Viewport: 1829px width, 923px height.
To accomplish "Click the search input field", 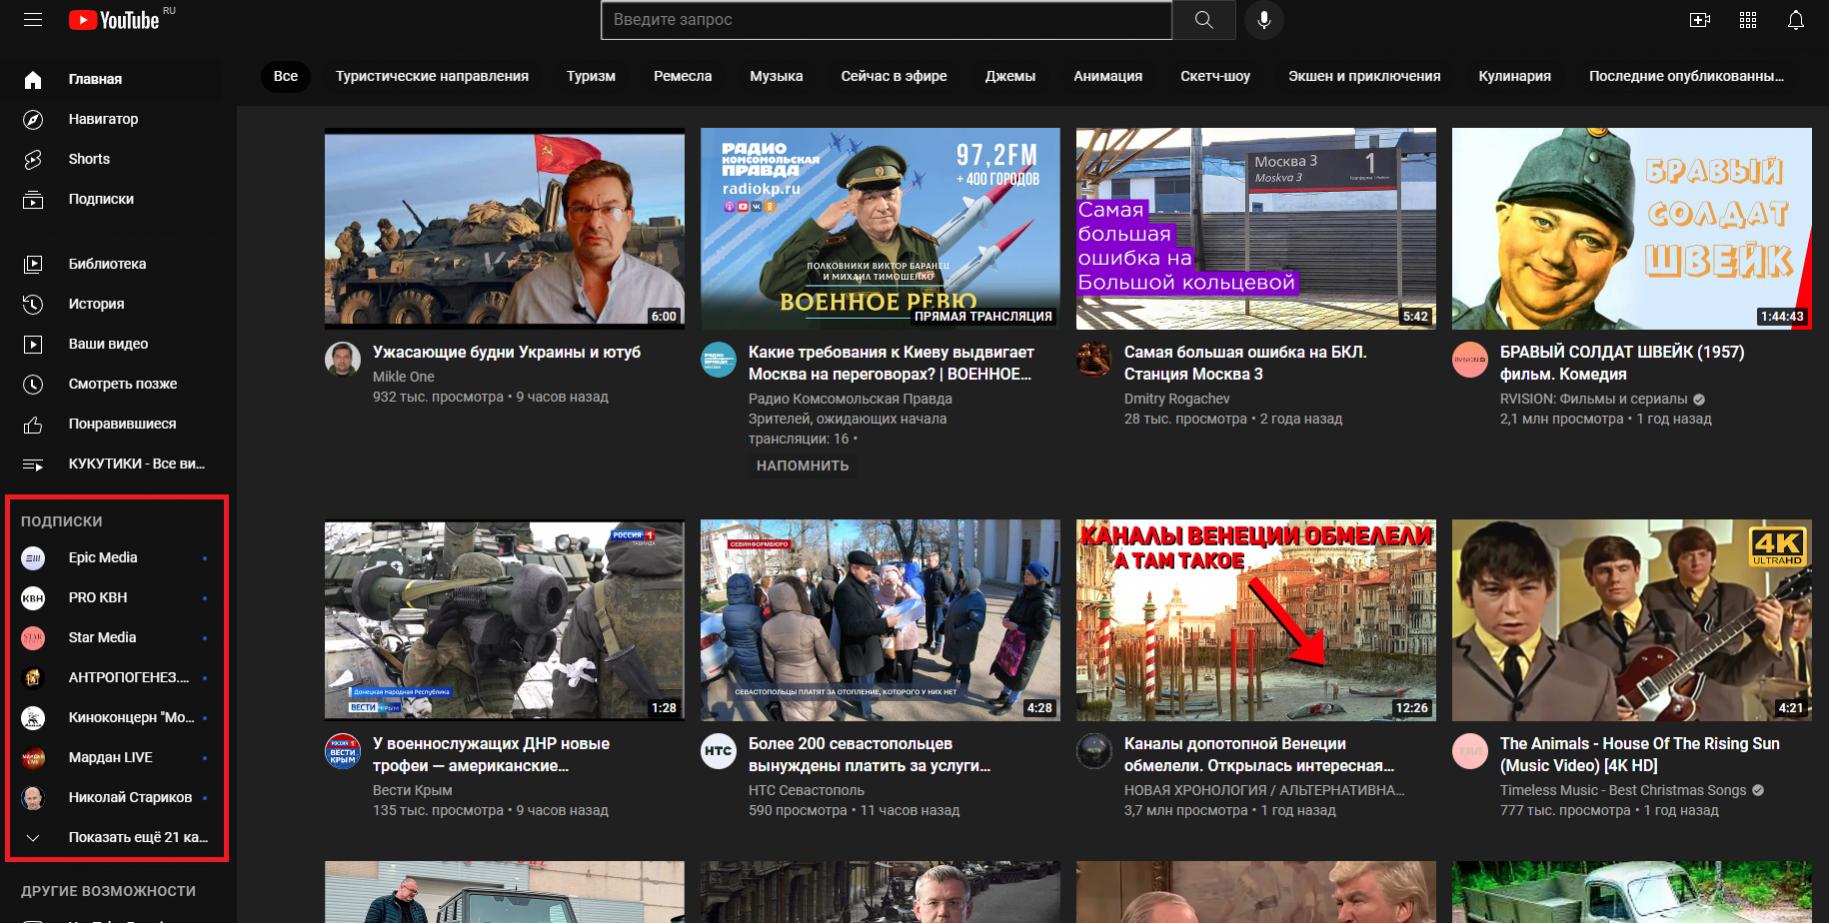I will [885, 20].
